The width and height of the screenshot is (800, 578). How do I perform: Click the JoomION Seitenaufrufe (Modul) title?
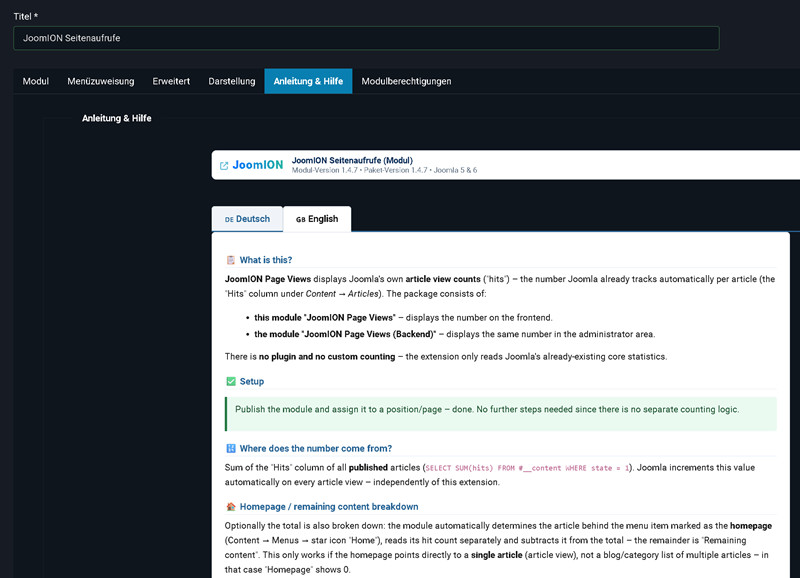[x=352, y=160]
